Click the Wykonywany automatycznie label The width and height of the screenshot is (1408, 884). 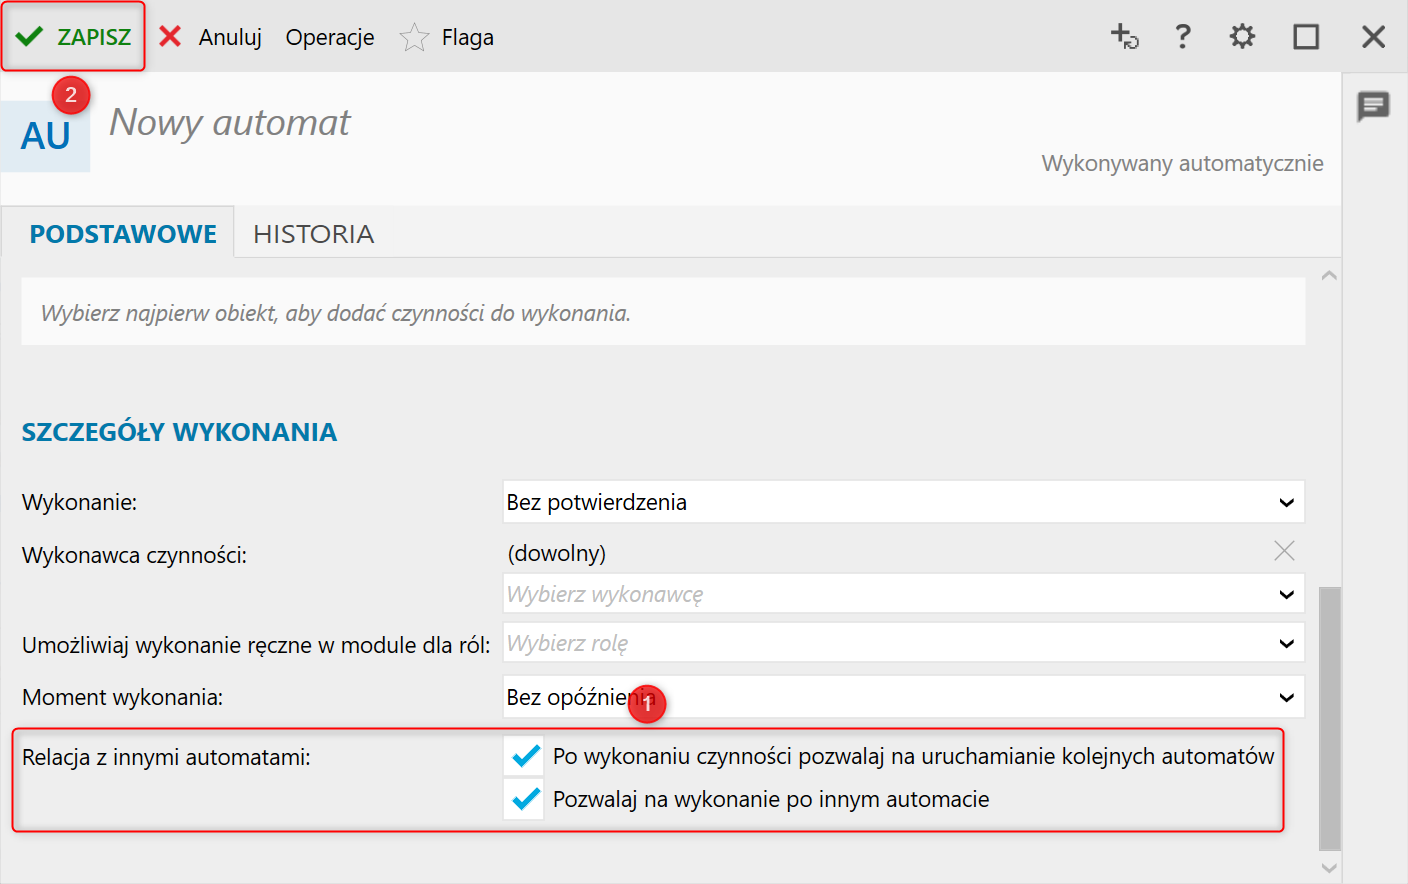pyautogui.click(x=1182, y=163)
